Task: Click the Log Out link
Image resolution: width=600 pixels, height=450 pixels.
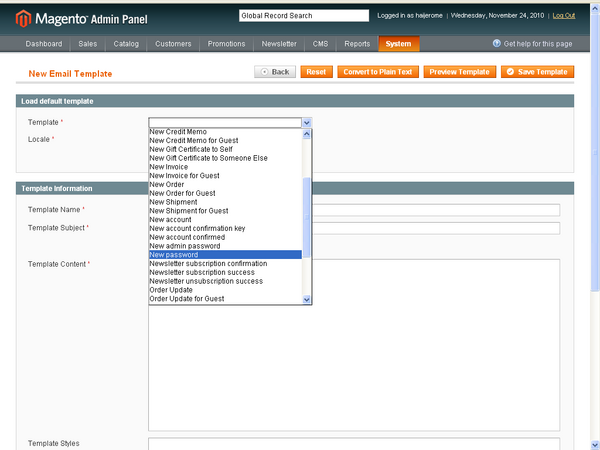Action: click(563, 16)
